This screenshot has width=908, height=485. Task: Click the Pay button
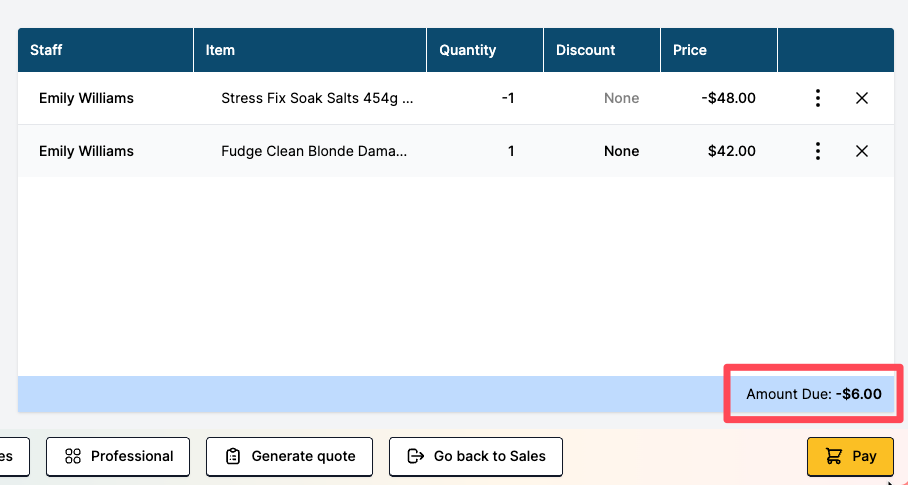click(850, 457)
